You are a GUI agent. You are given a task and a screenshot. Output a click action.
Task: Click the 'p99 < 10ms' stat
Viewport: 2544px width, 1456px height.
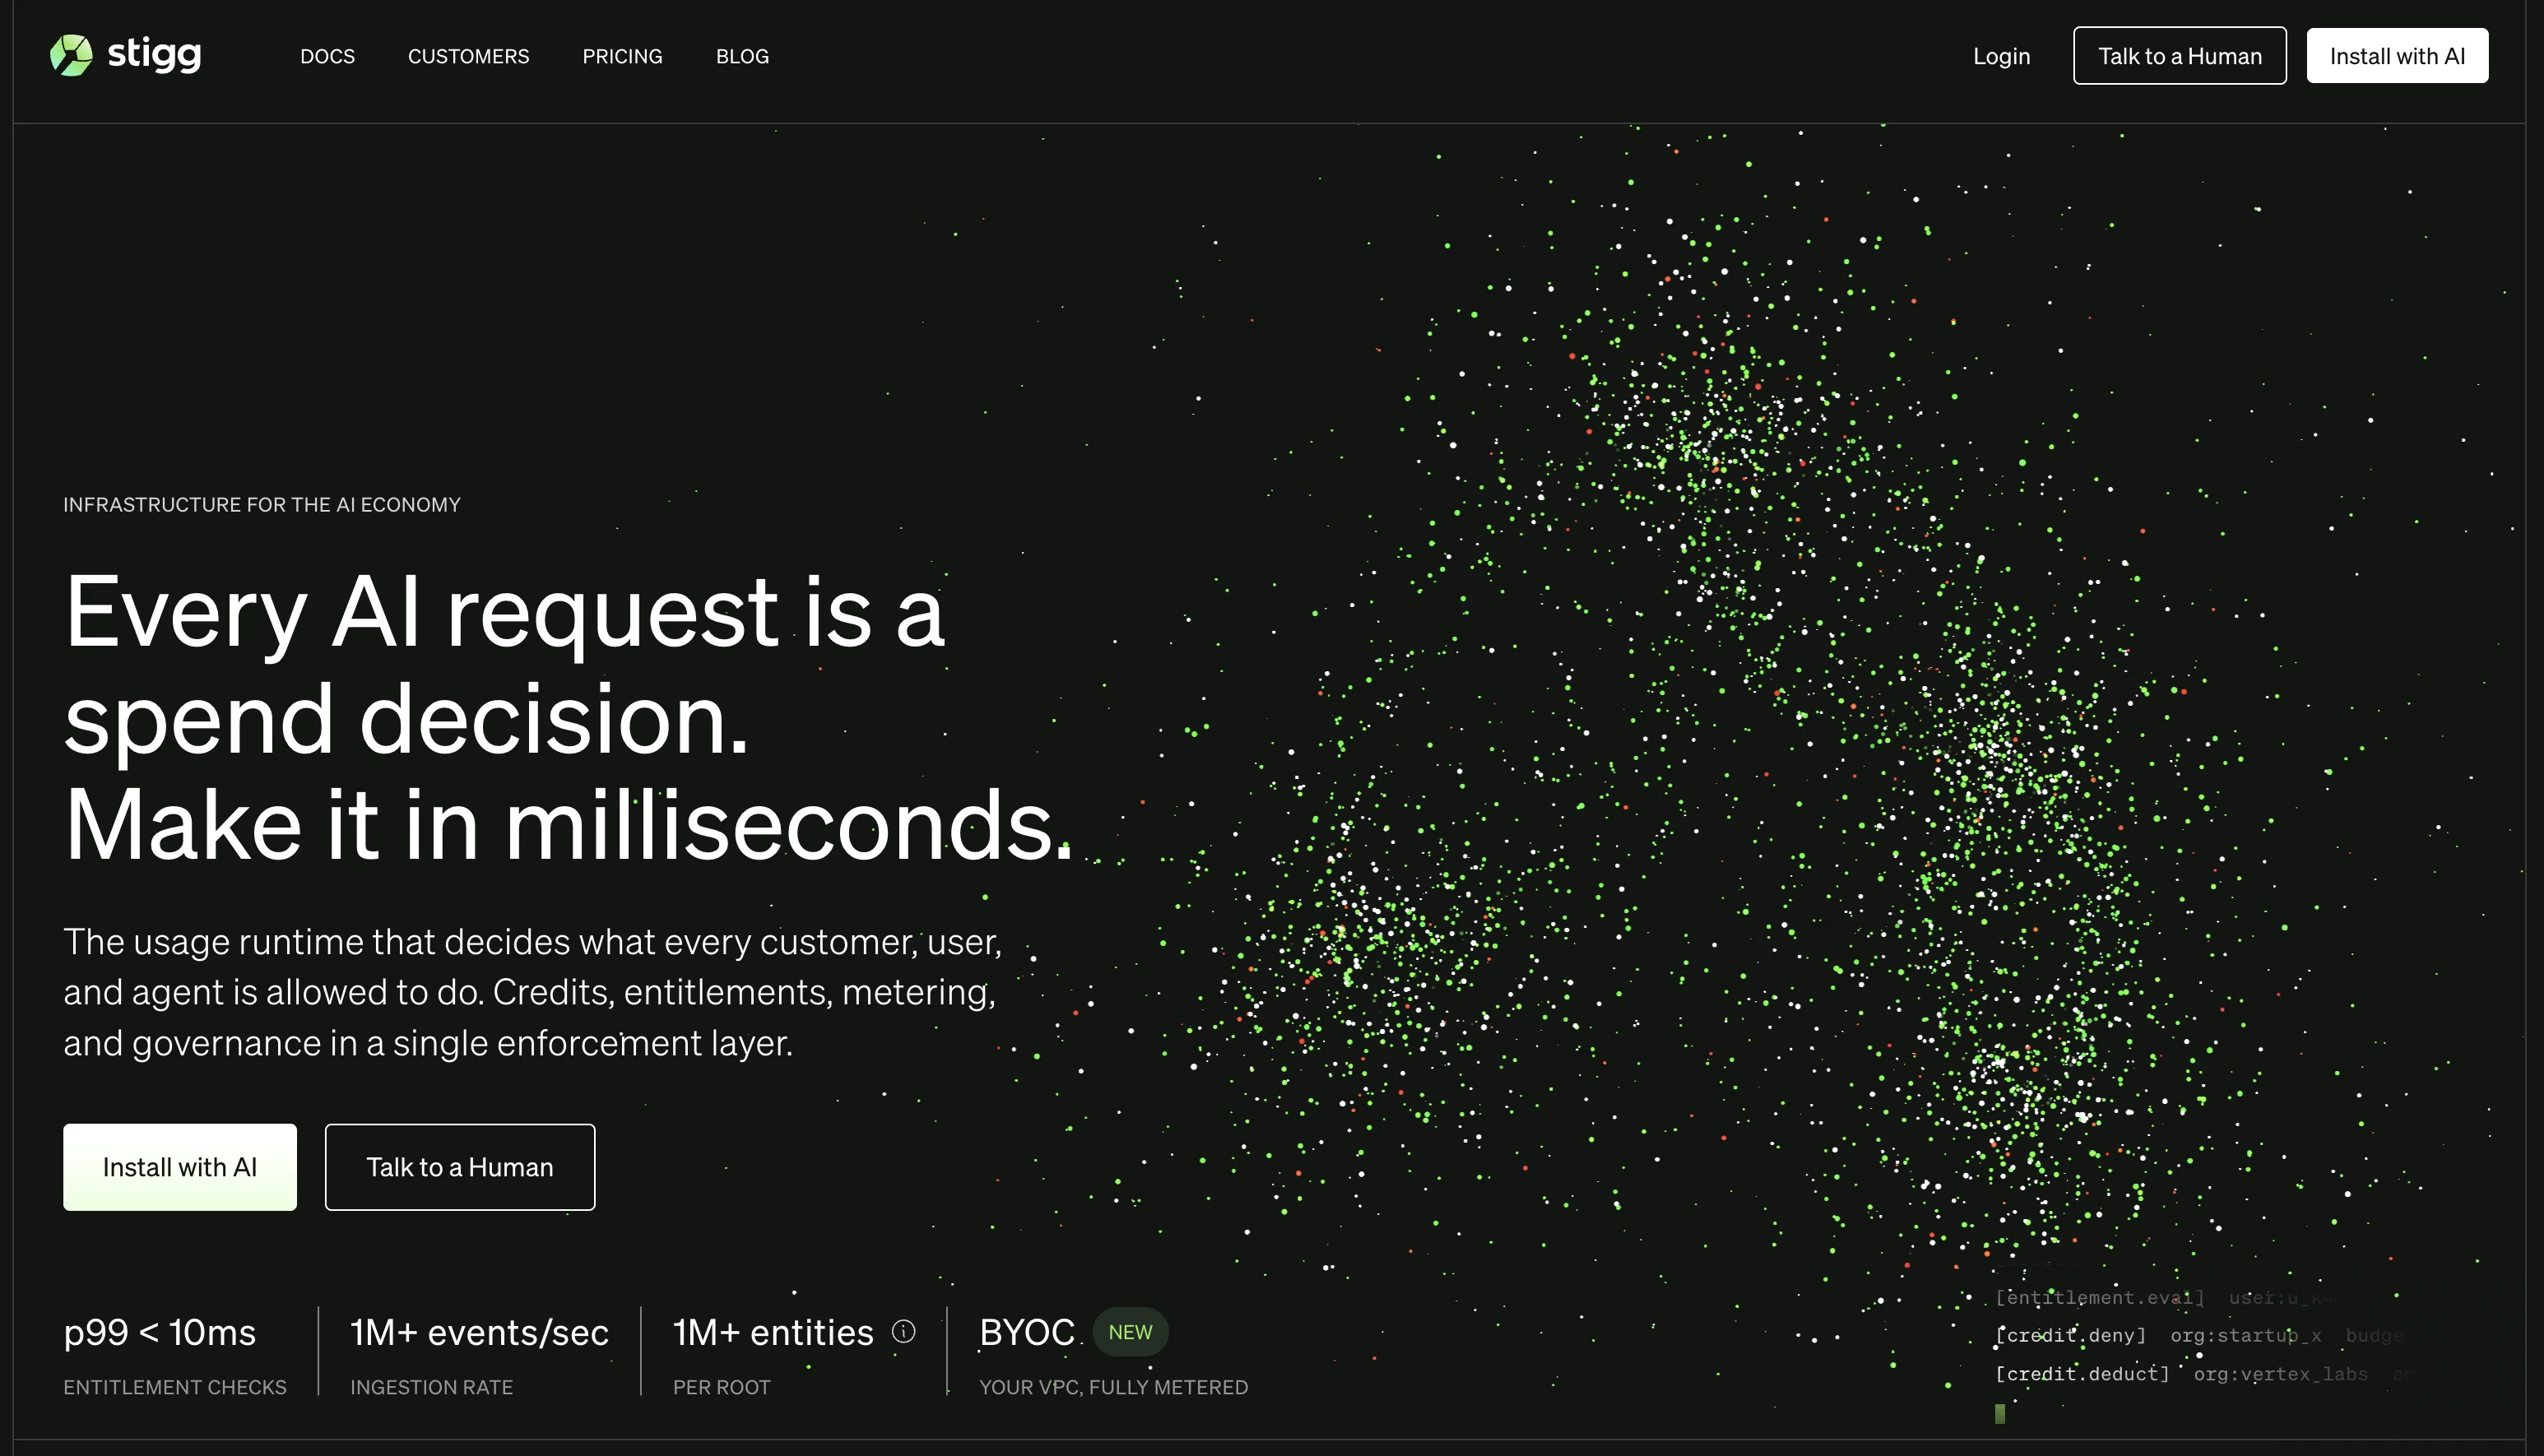click(x=159, y=1332)
